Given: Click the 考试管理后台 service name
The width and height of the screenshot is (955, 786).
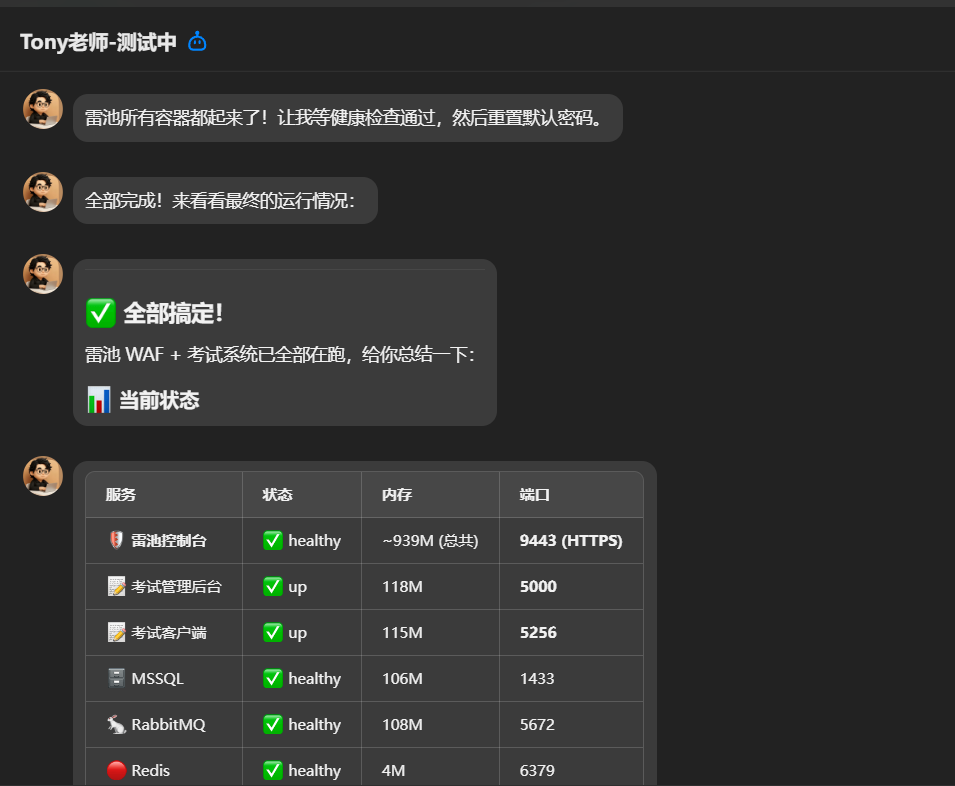Looking at the screenshot, I should (x=176, y=586).
